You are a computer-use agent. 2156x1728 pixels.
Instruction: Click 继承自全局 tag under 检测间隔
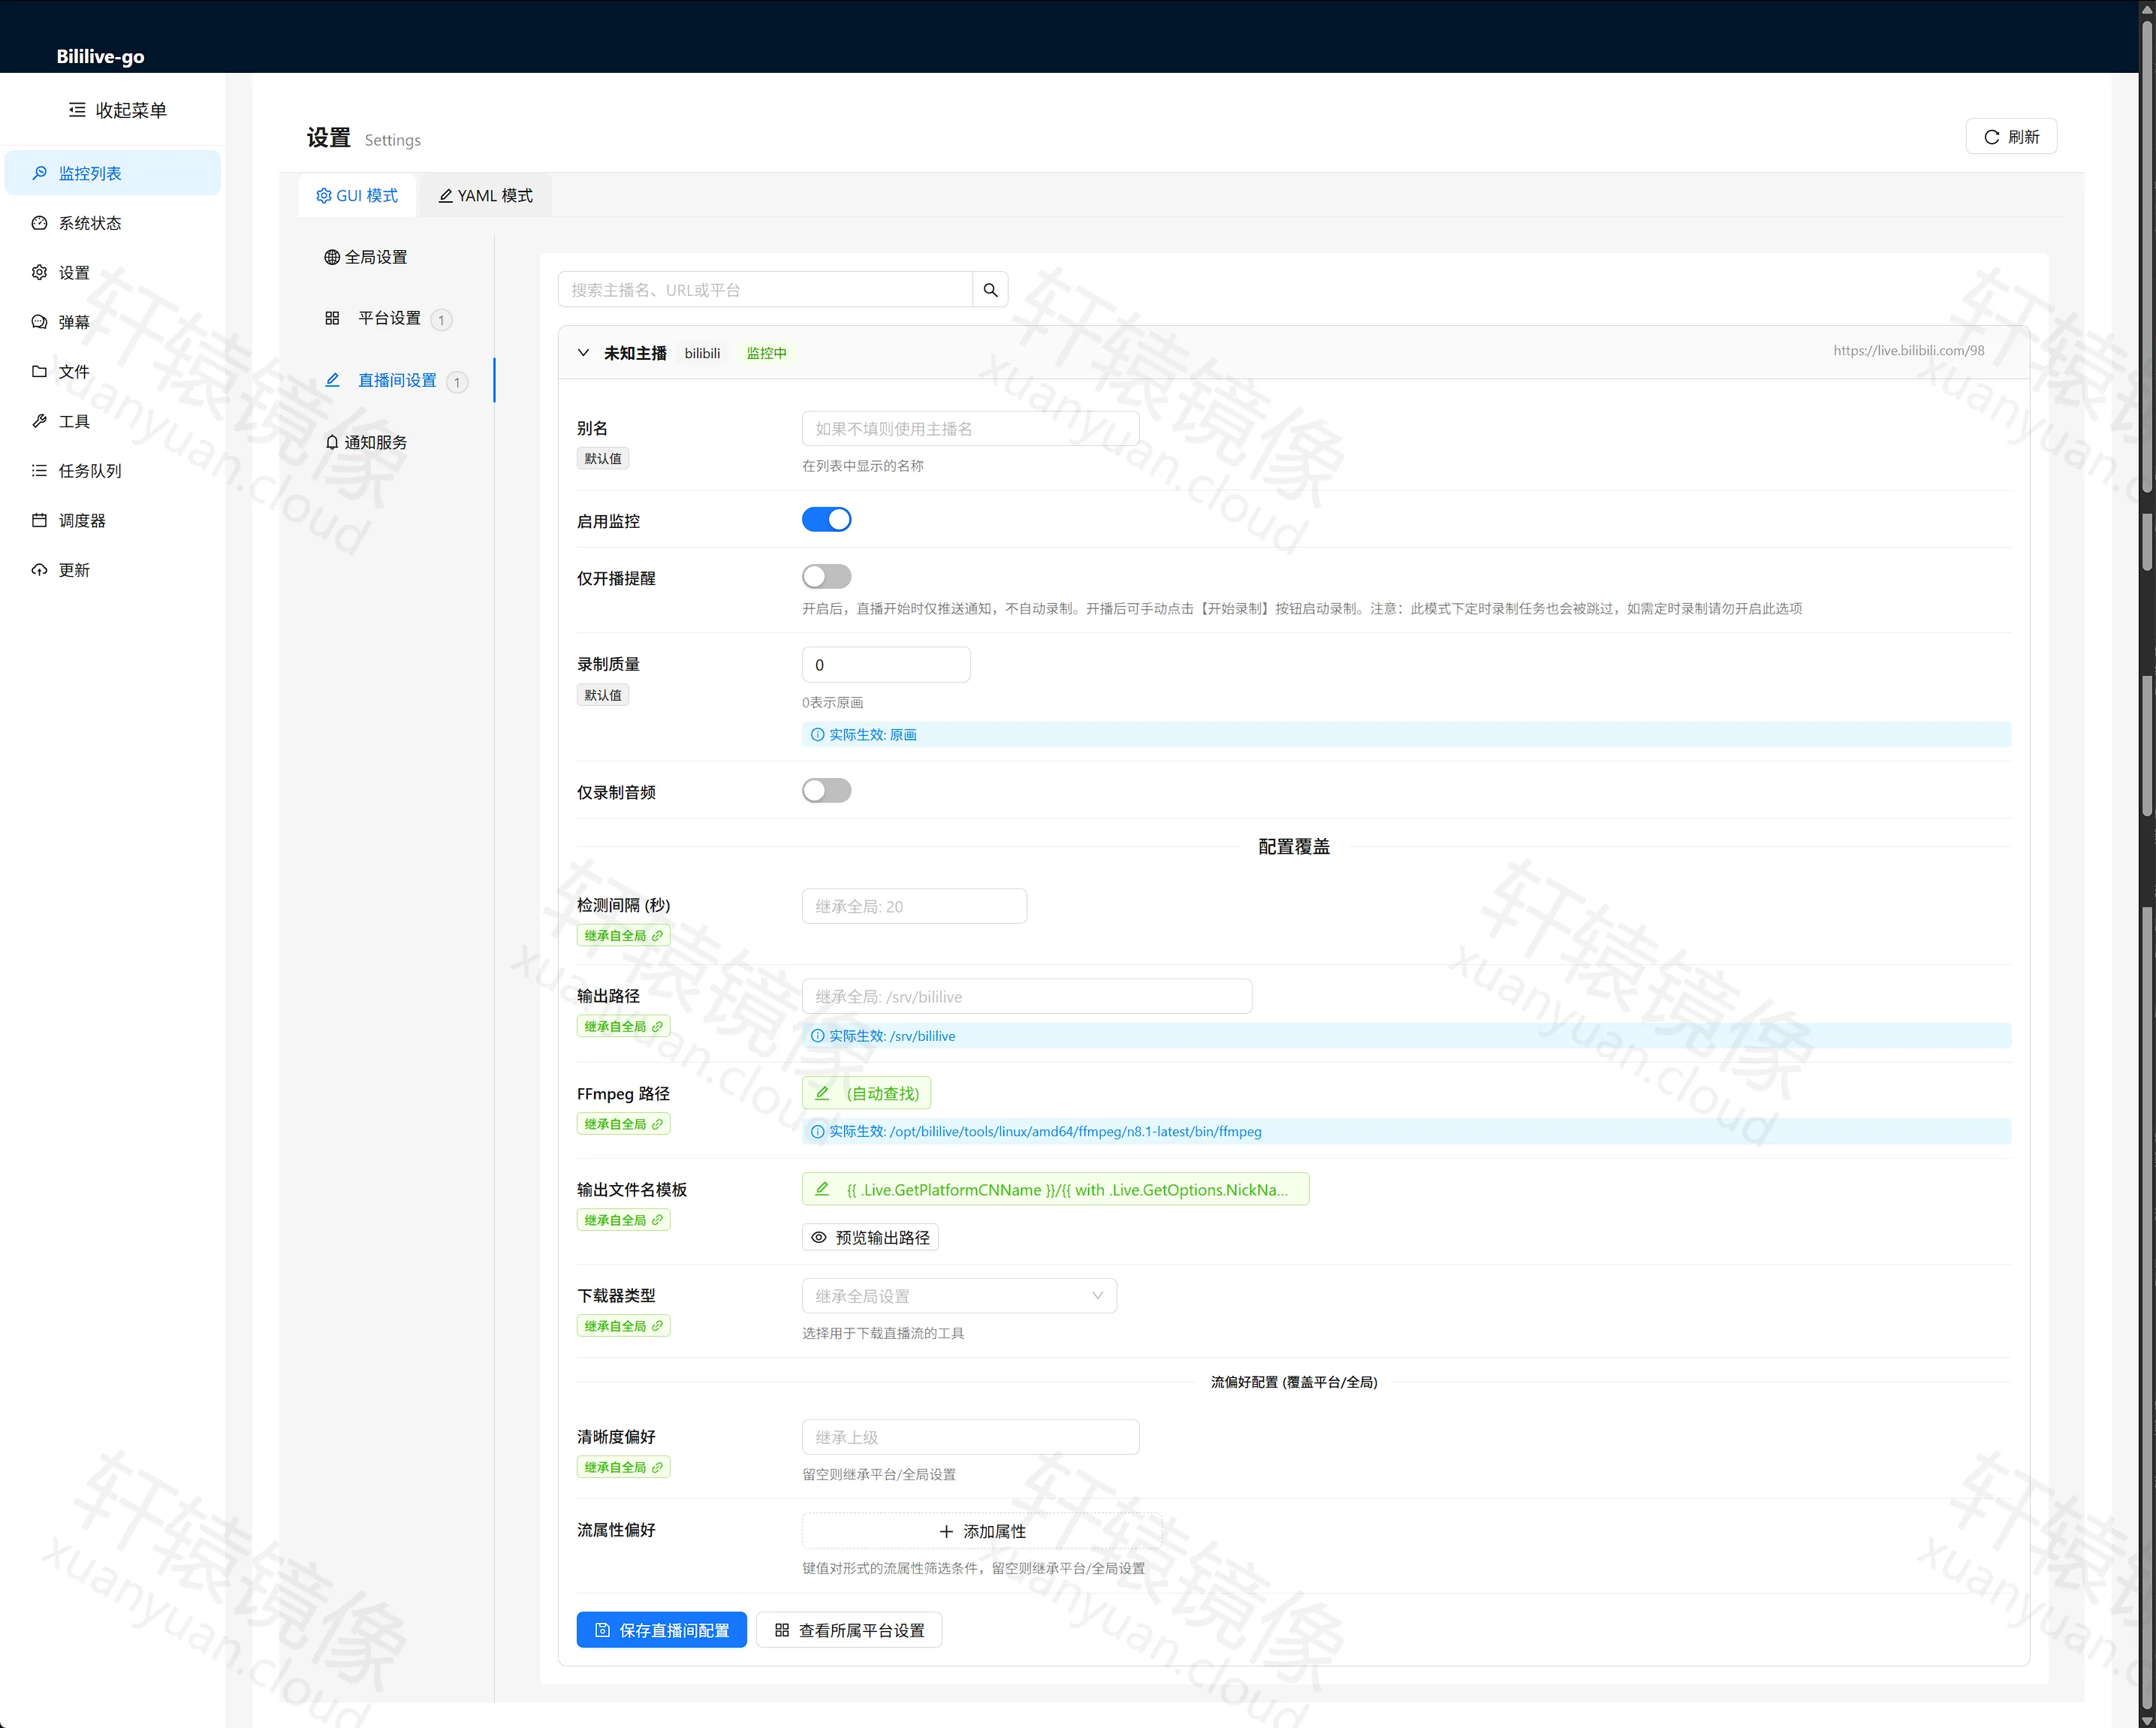click(x=623, y=935)
